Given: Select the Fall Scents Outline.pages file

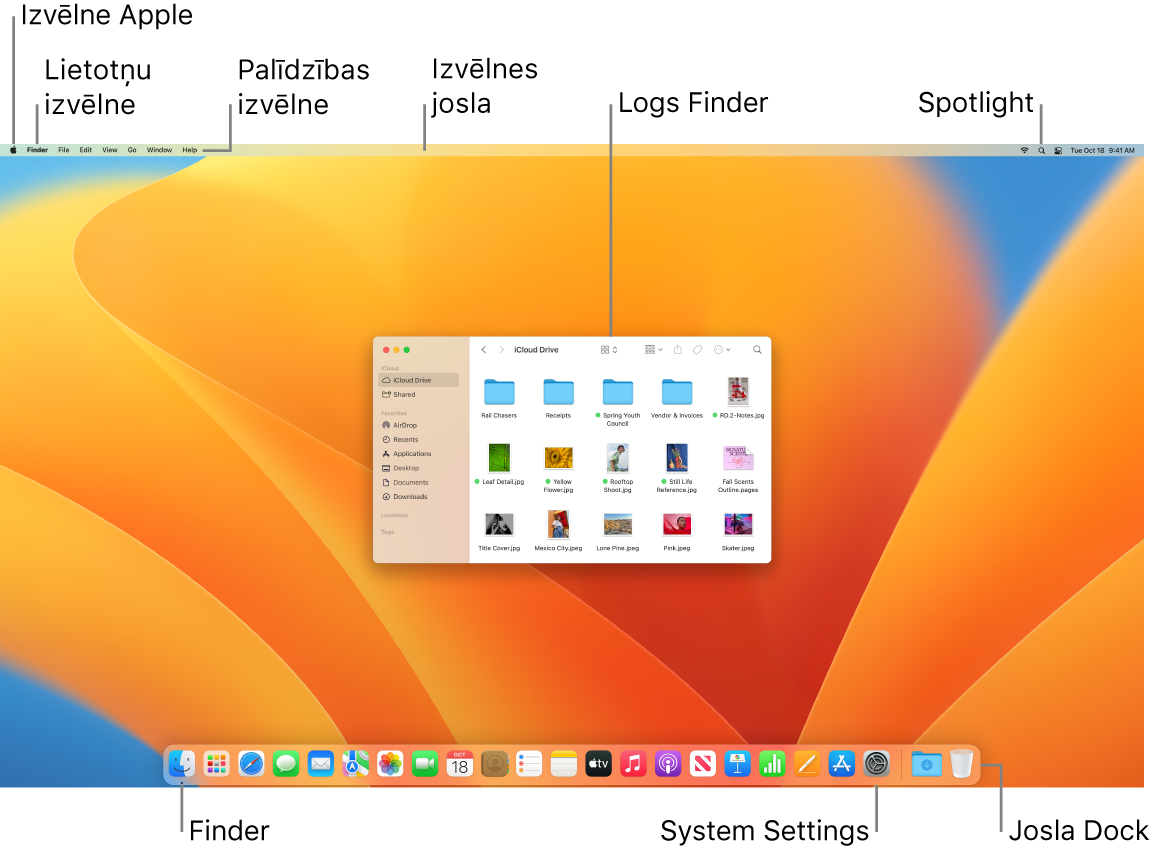Looking at the screenshot, I should pos(737,458).
